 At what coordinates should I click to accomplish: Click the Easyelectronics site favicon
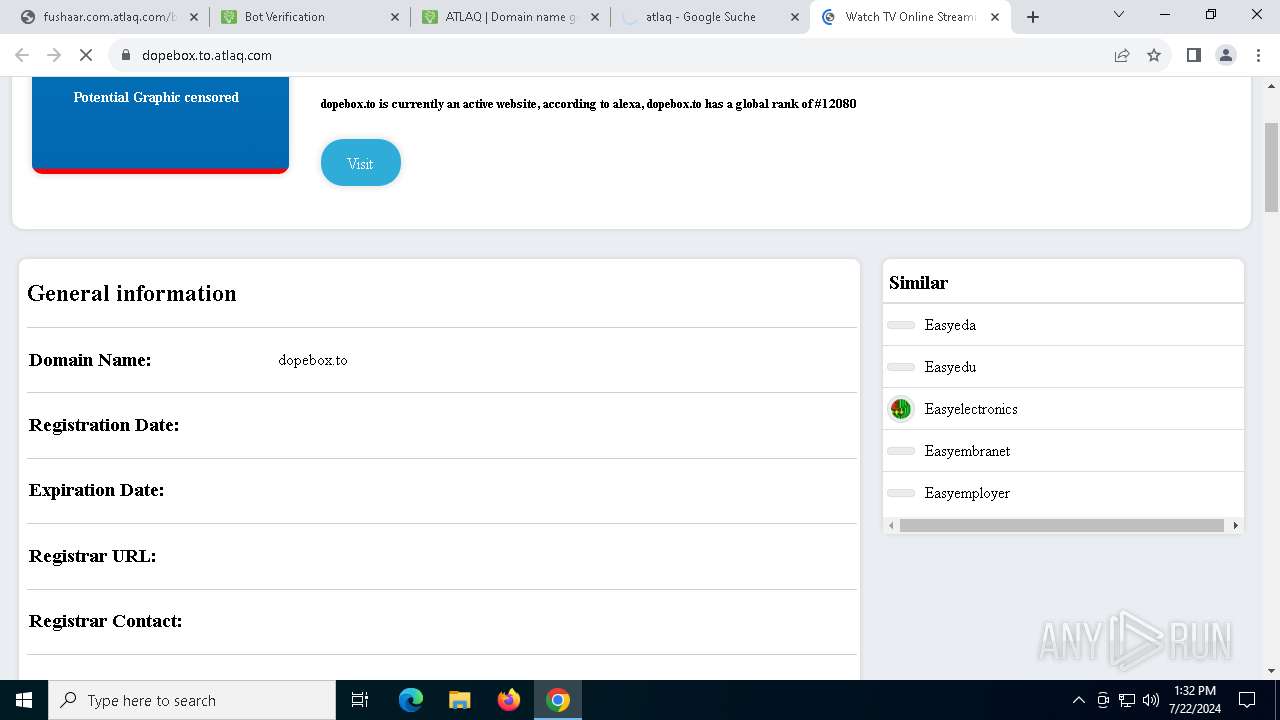point(901,409)
